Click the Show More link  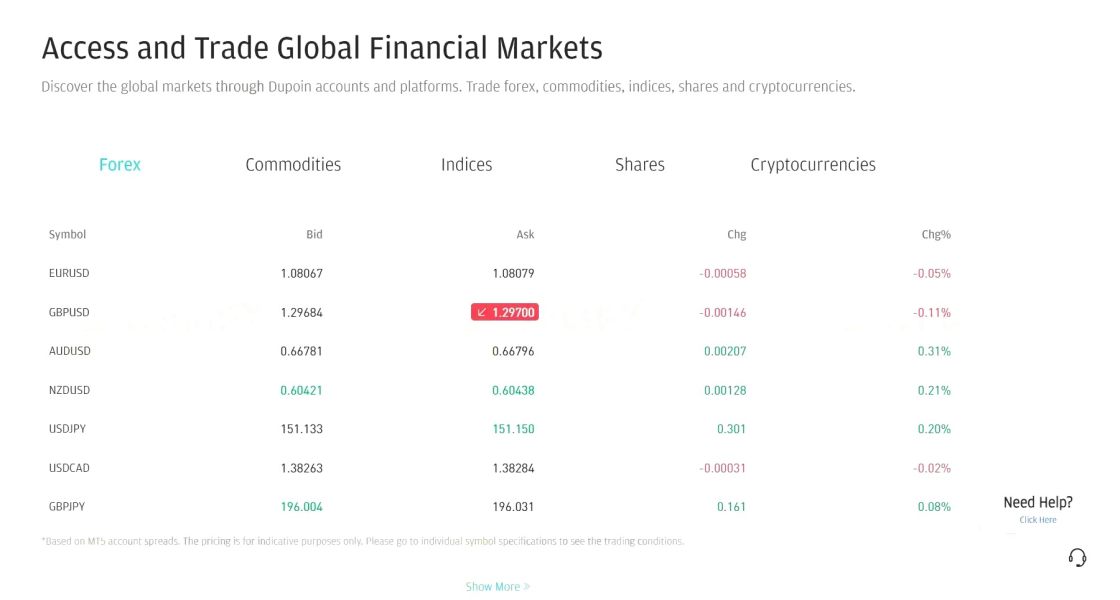pyautogui.click(x=493, y=586)
